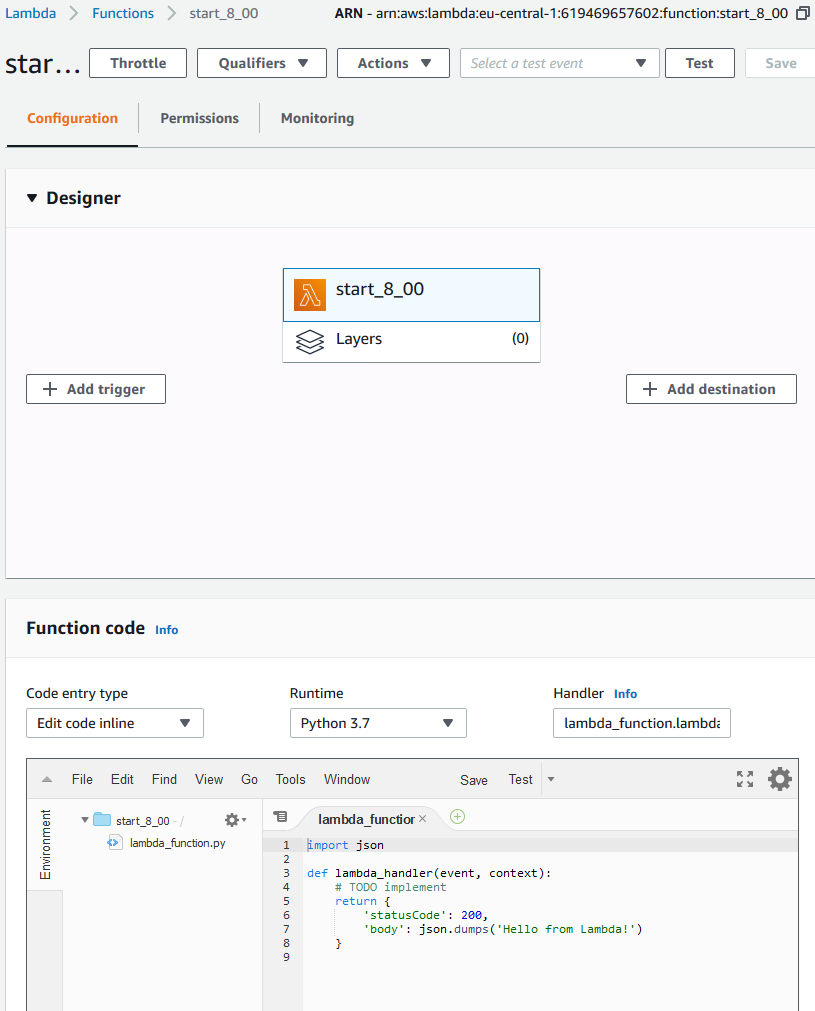Copy the function ARN with the copy icon

[803, 13]
